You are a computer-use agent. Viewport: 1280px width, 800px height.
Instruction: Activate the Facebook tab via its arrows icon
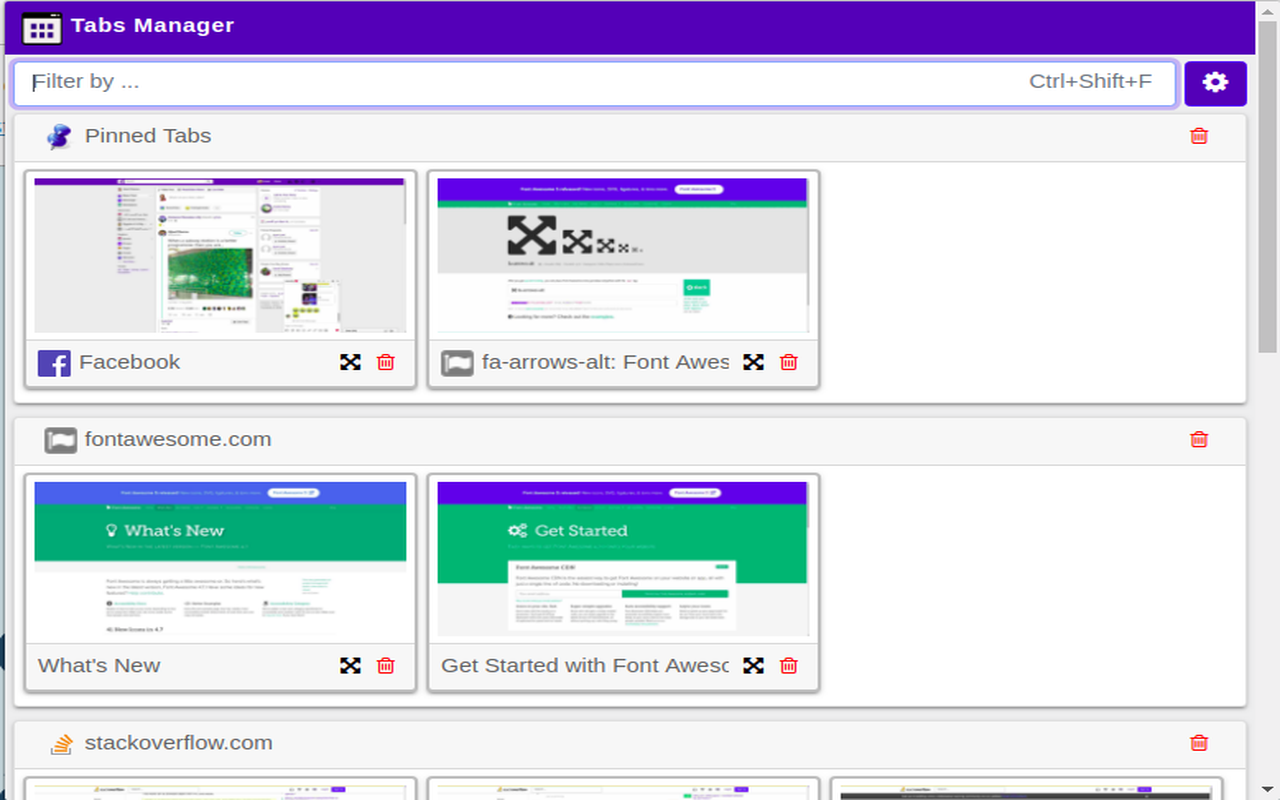(x=350, y=362)
